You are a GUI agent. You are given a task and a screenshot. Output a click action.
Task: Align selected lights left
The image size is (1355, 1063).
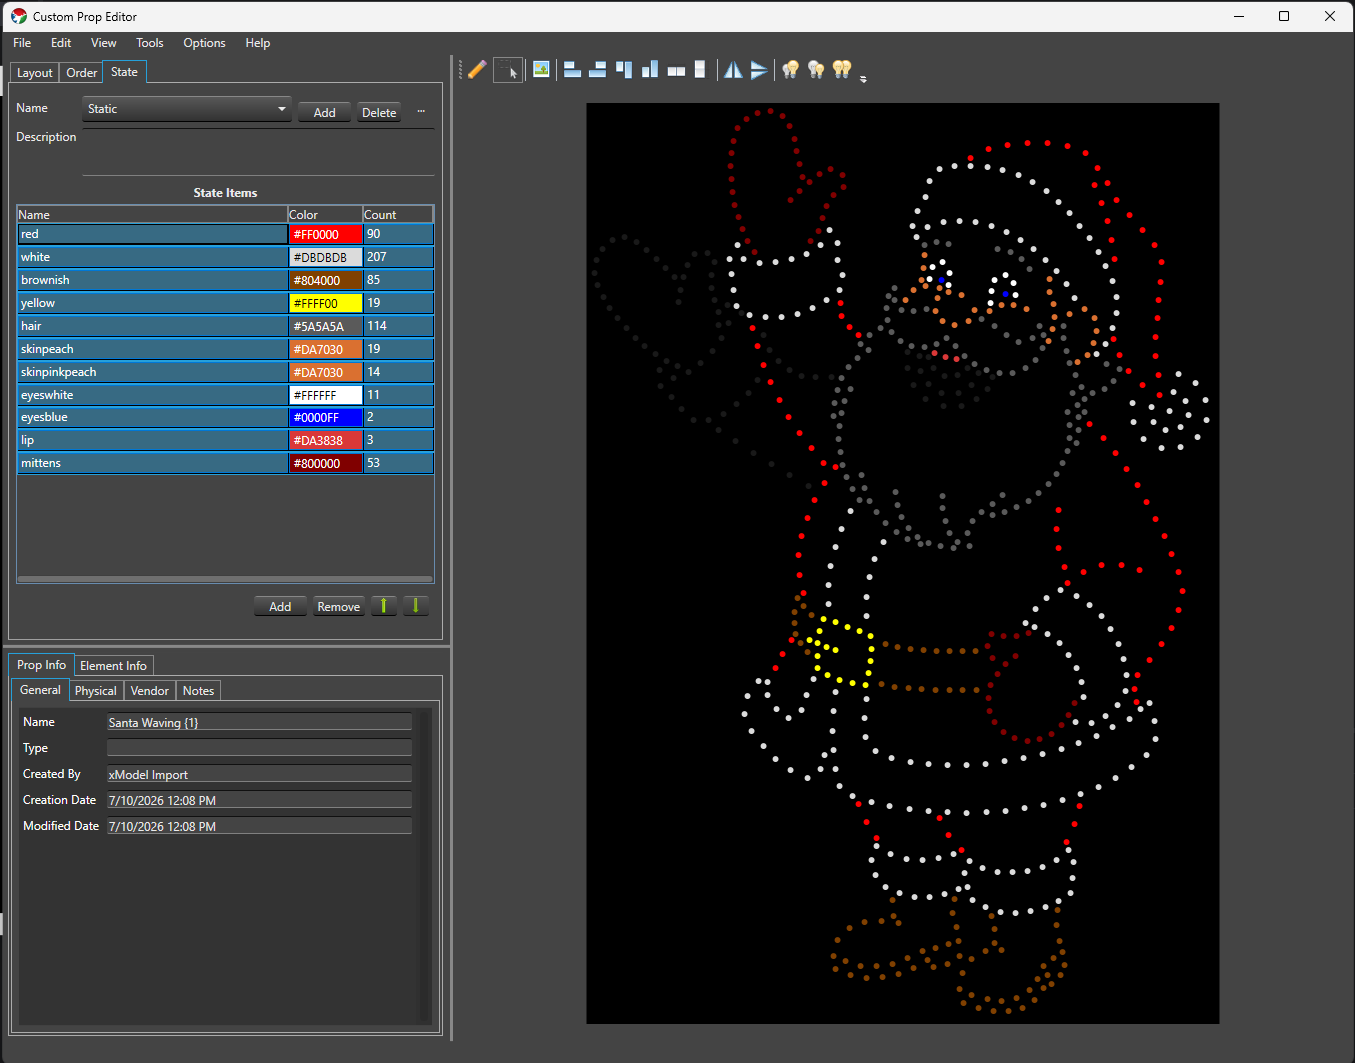[572, 69]
